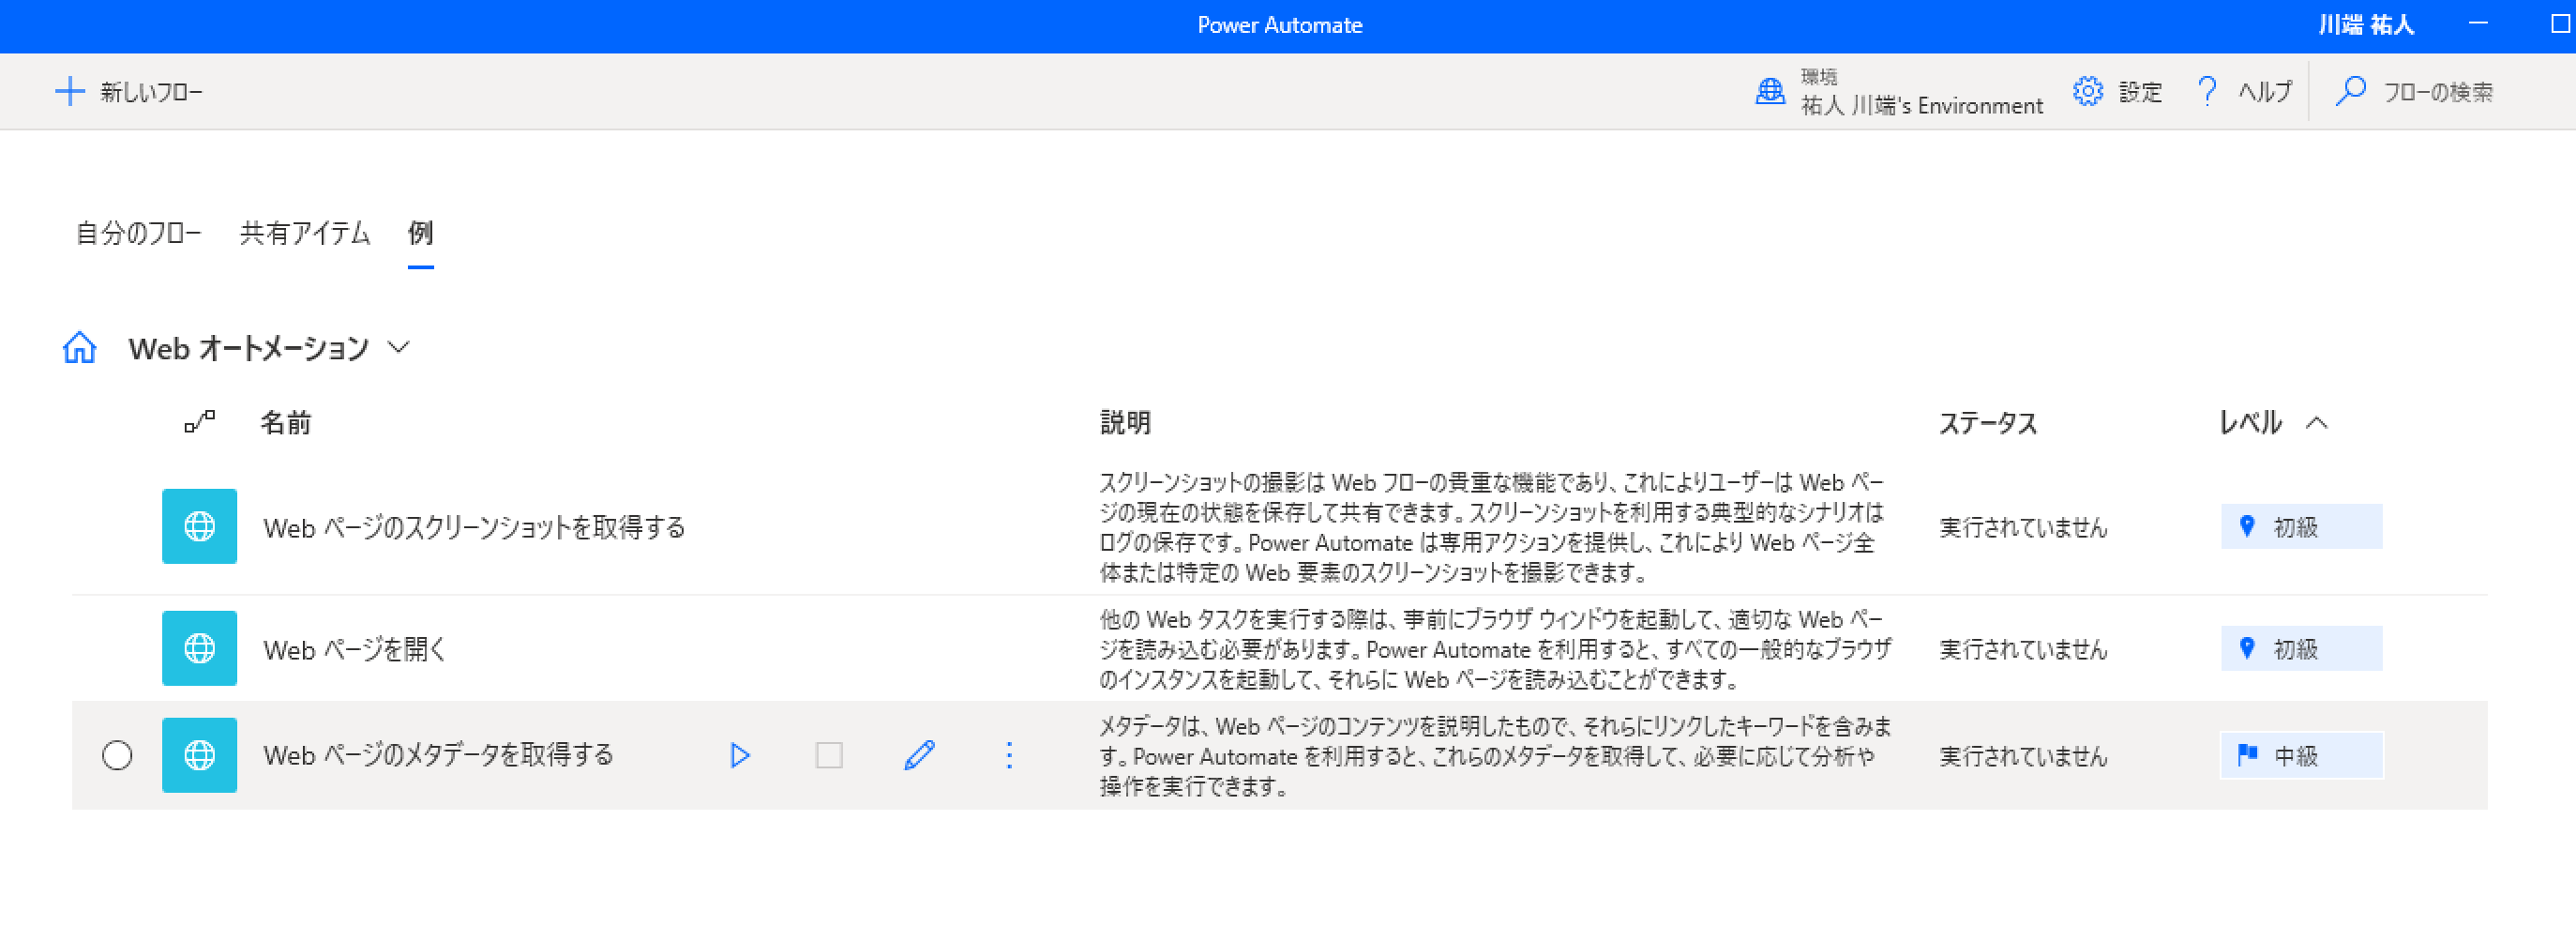Expand the Web オートメーション category dropdown
This screenshot has height=926, width=2576.
tap(399, 348)
